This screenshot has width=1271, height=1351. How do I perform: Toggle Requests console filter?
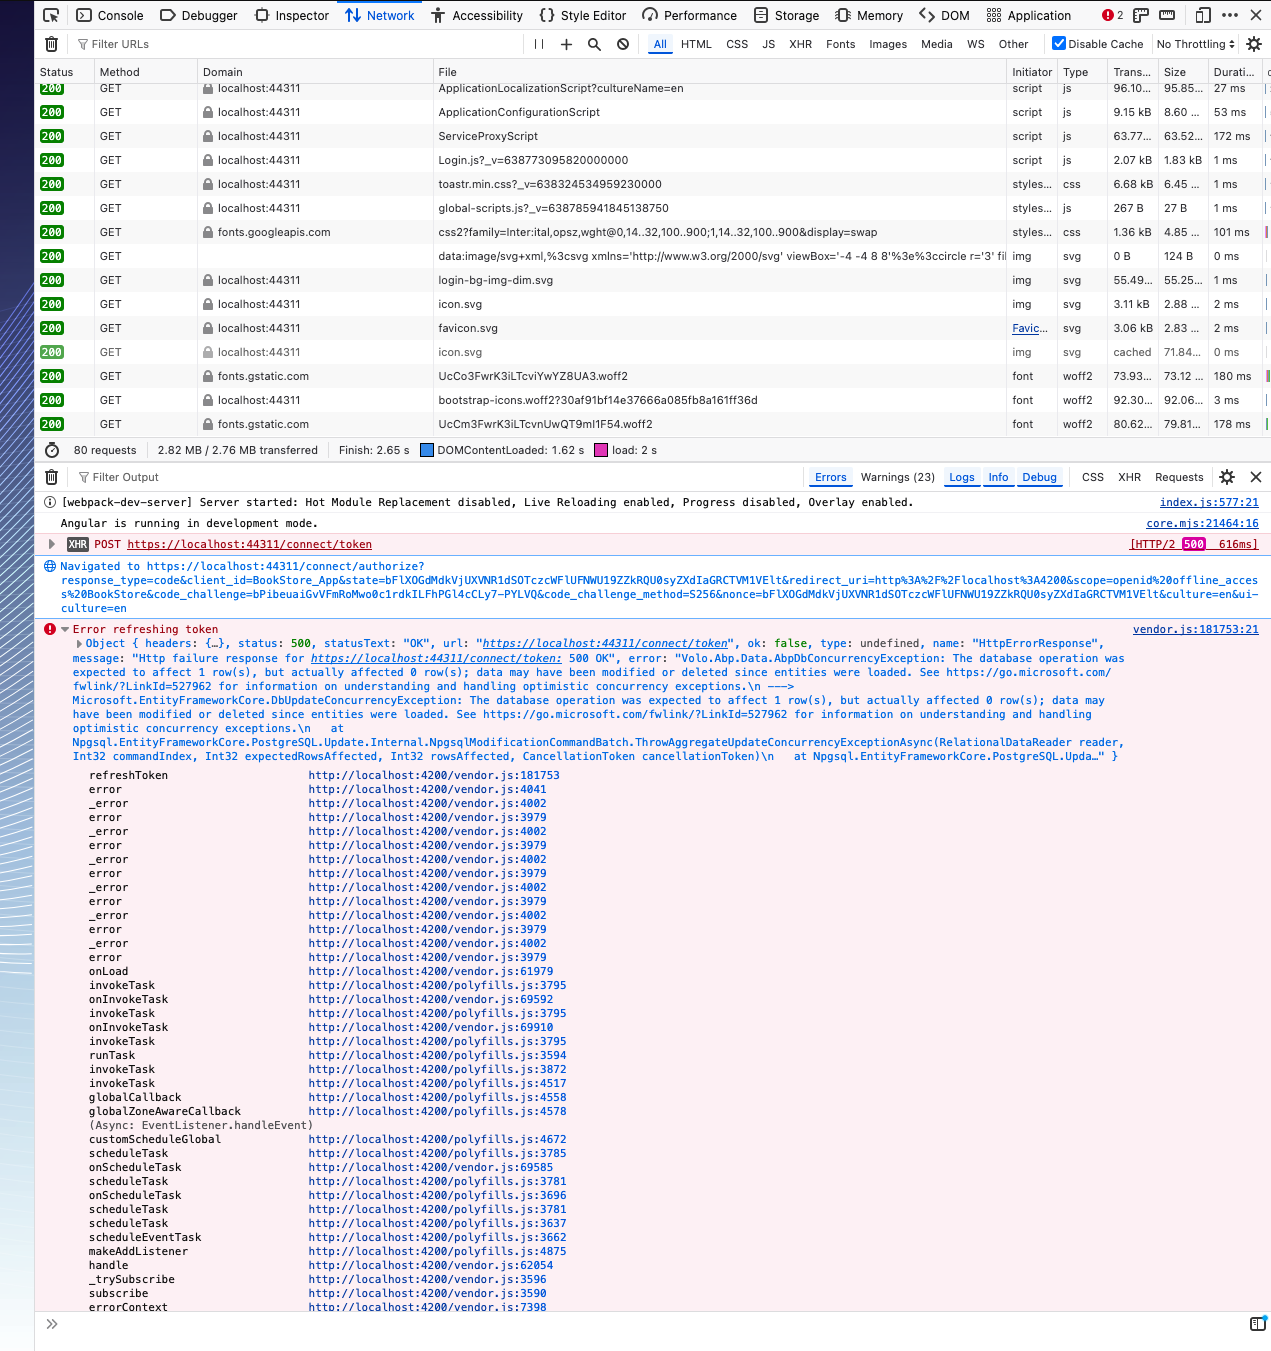[1179, 477]
